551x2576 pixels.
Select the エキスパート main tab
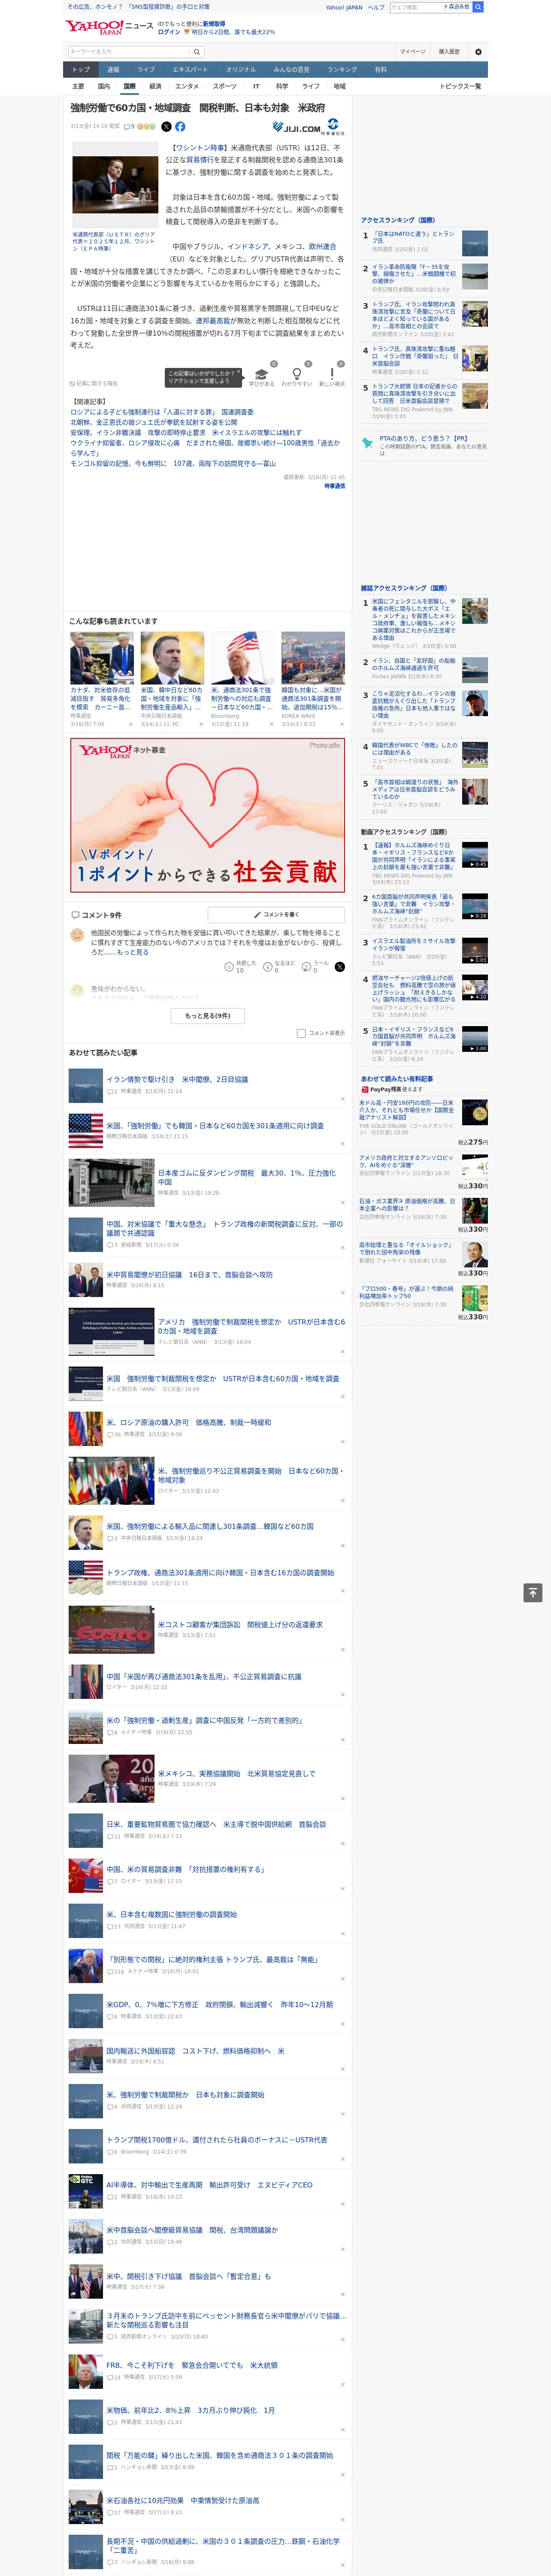[x=190, y=70]
